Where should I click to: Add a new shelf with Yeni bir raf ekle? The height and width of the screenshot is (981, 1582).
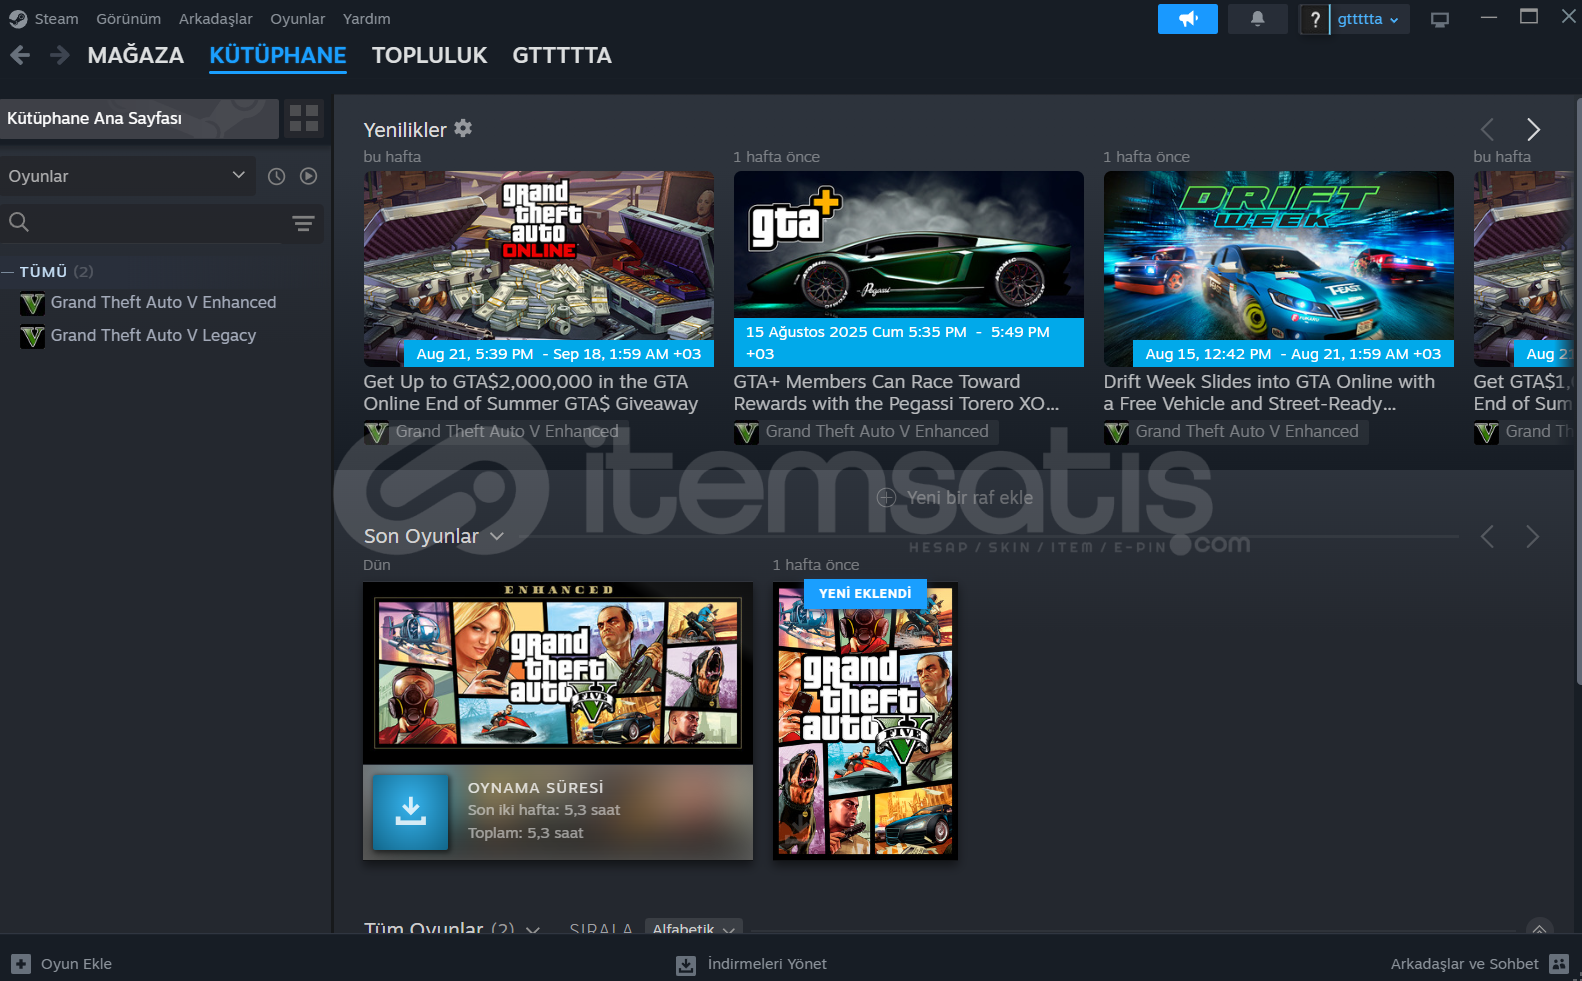coord(955,498)
